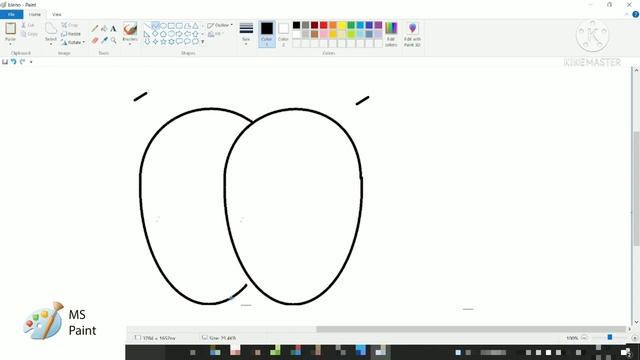Image resolution: width=640 pixels, height=360 pixels.
Task: Pick the orange color swatch
Action: click(333, 25)
